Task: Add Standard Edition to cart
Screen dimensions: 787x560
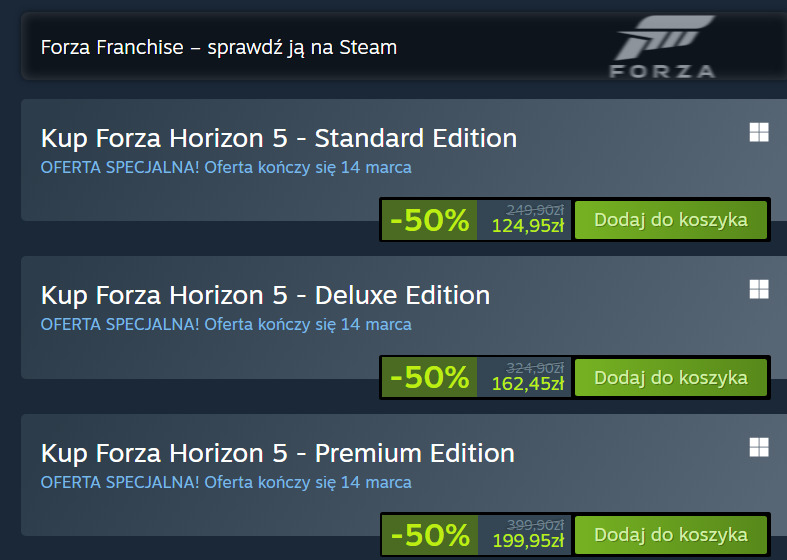Action: point(670,220)
